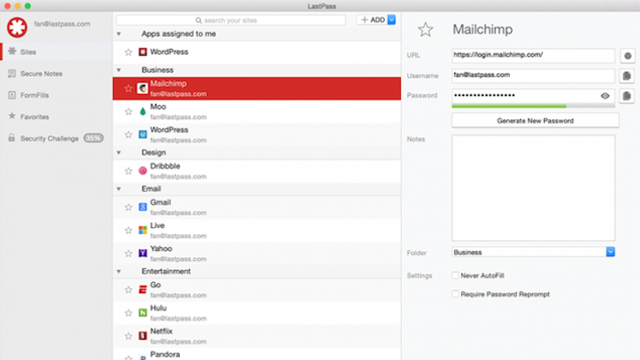
Task: Open Secure Notes in the sidebar
Action: pos(41,73)
